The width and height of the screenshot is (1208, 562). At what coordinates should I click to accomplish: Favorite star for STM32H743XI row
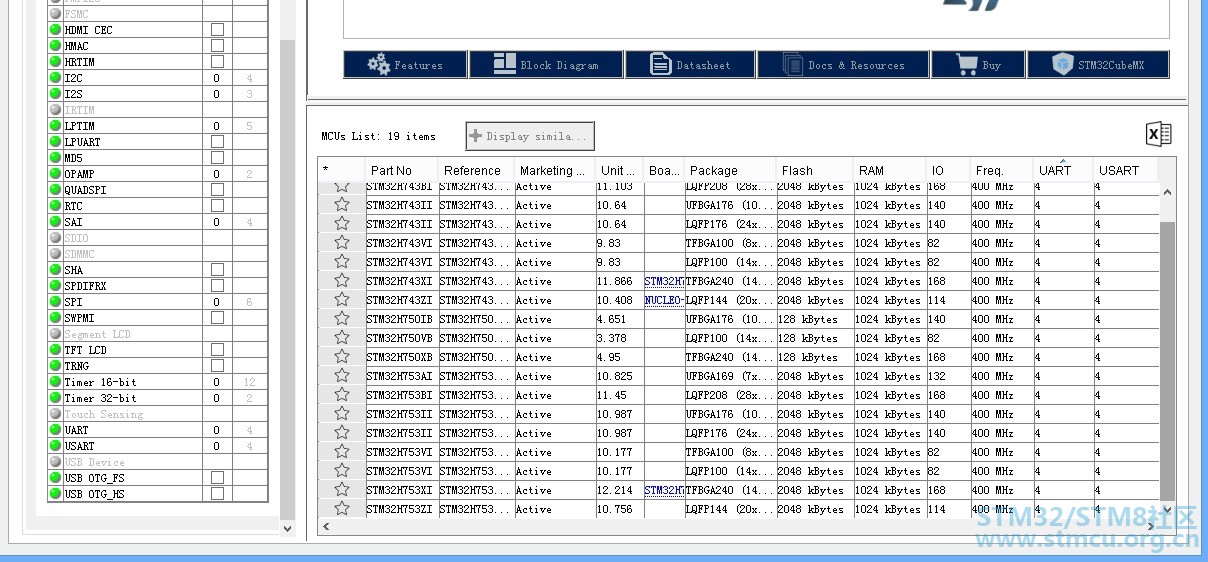pyautogui.click(x=342, y=281)
